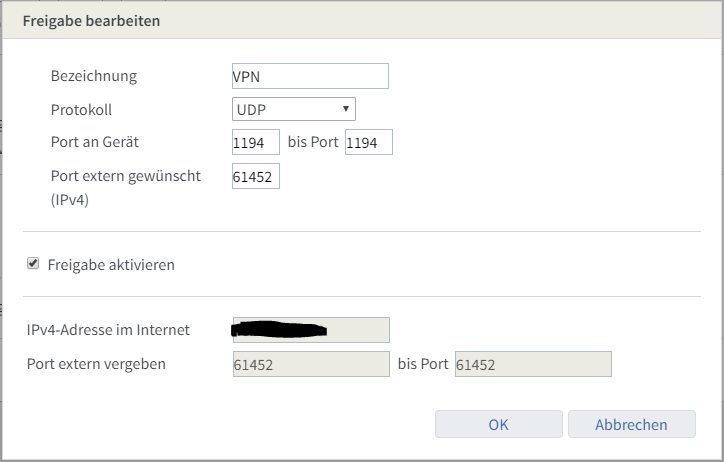The width and height of the screenshot is (724, 462).
Task: Click the redacted IPv4-Adresse im Internet field
Action: pos(310,330)
